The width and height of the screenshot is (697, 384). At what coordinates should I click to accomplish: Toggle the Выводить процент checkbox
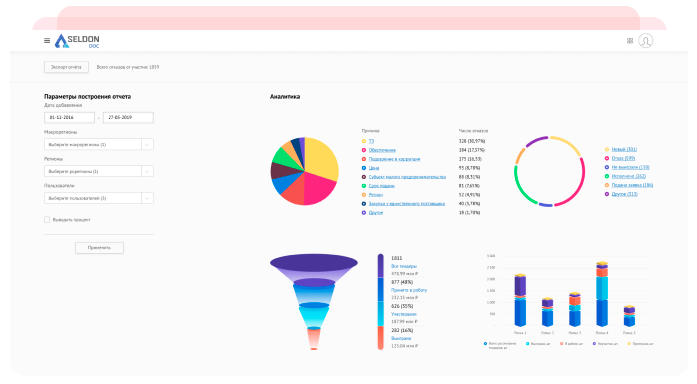(x=47, y=220)
